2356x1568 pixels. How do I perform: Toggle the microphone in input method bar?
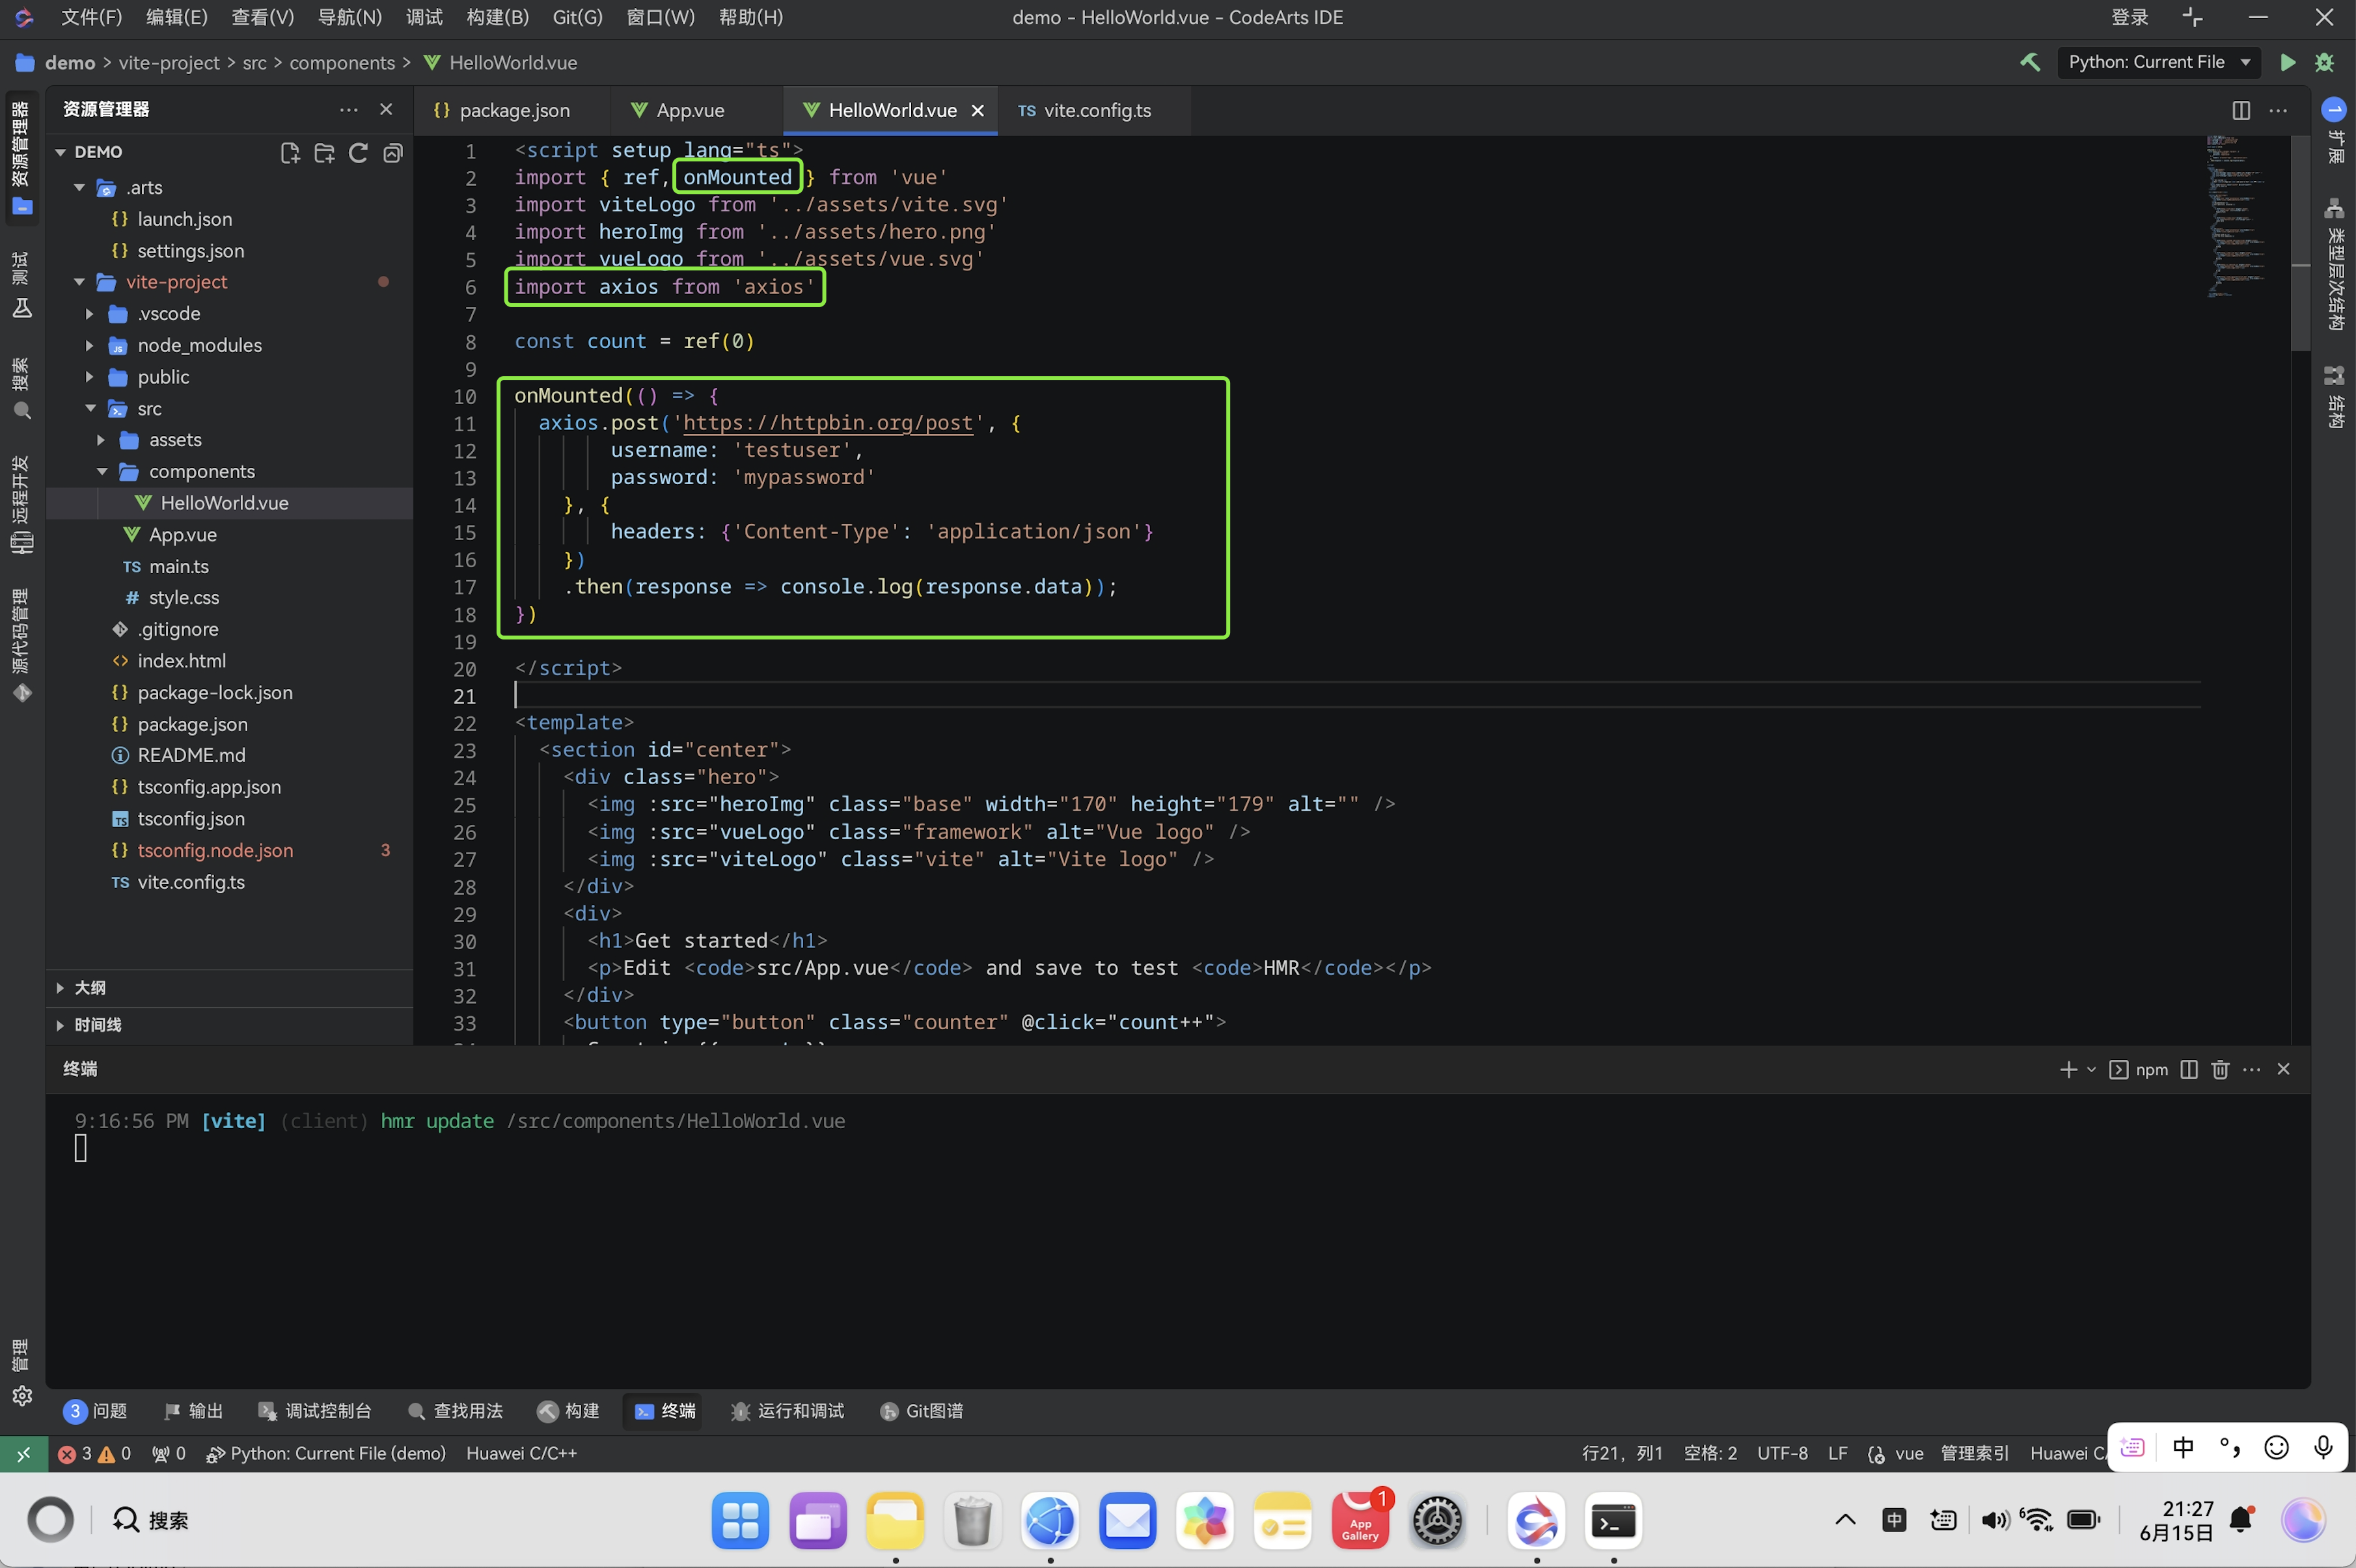click(2323, 1447)
